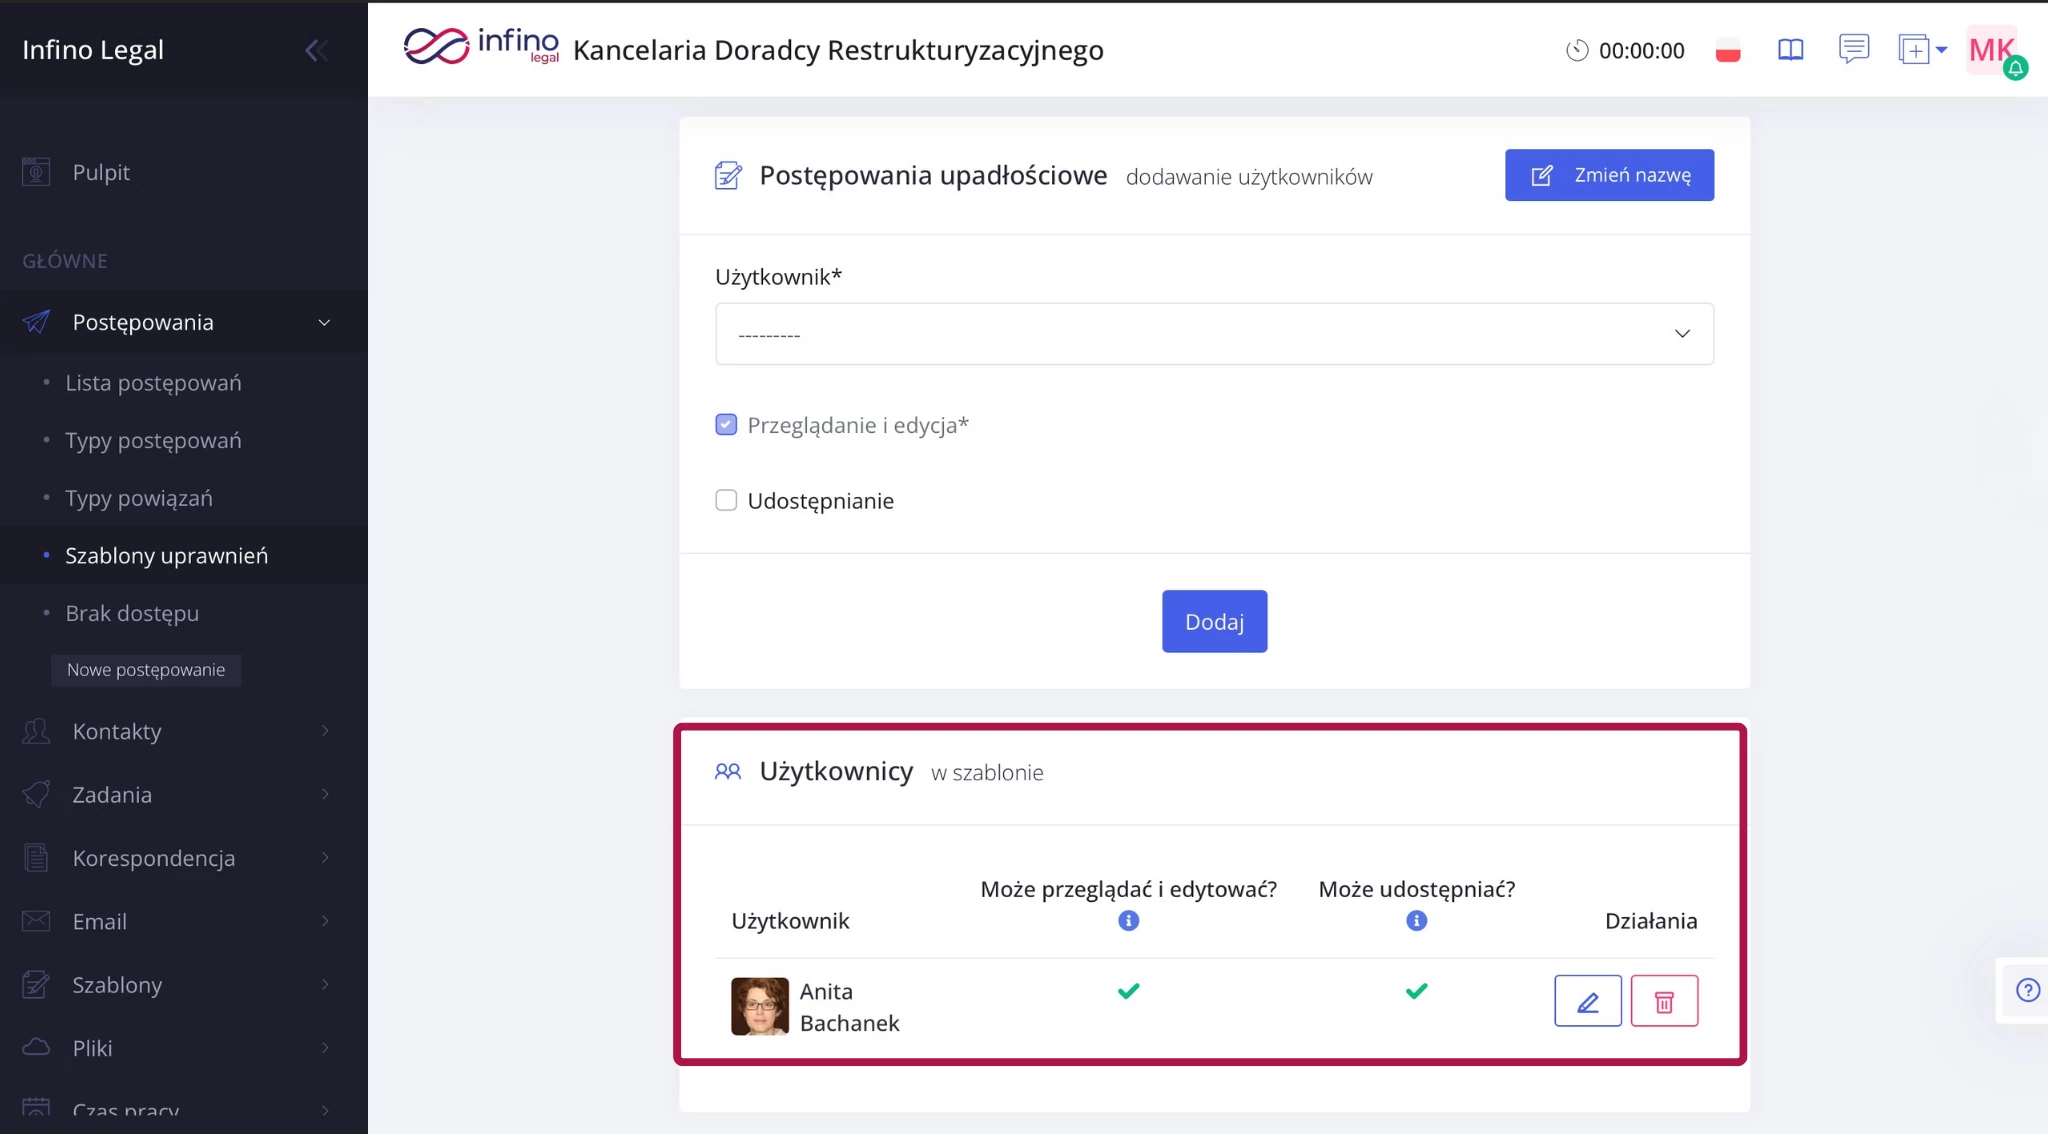This screenshot has height=1134, width=2048.
Task: Open Typy powiązań menu item
Action: tap(139, 498)
